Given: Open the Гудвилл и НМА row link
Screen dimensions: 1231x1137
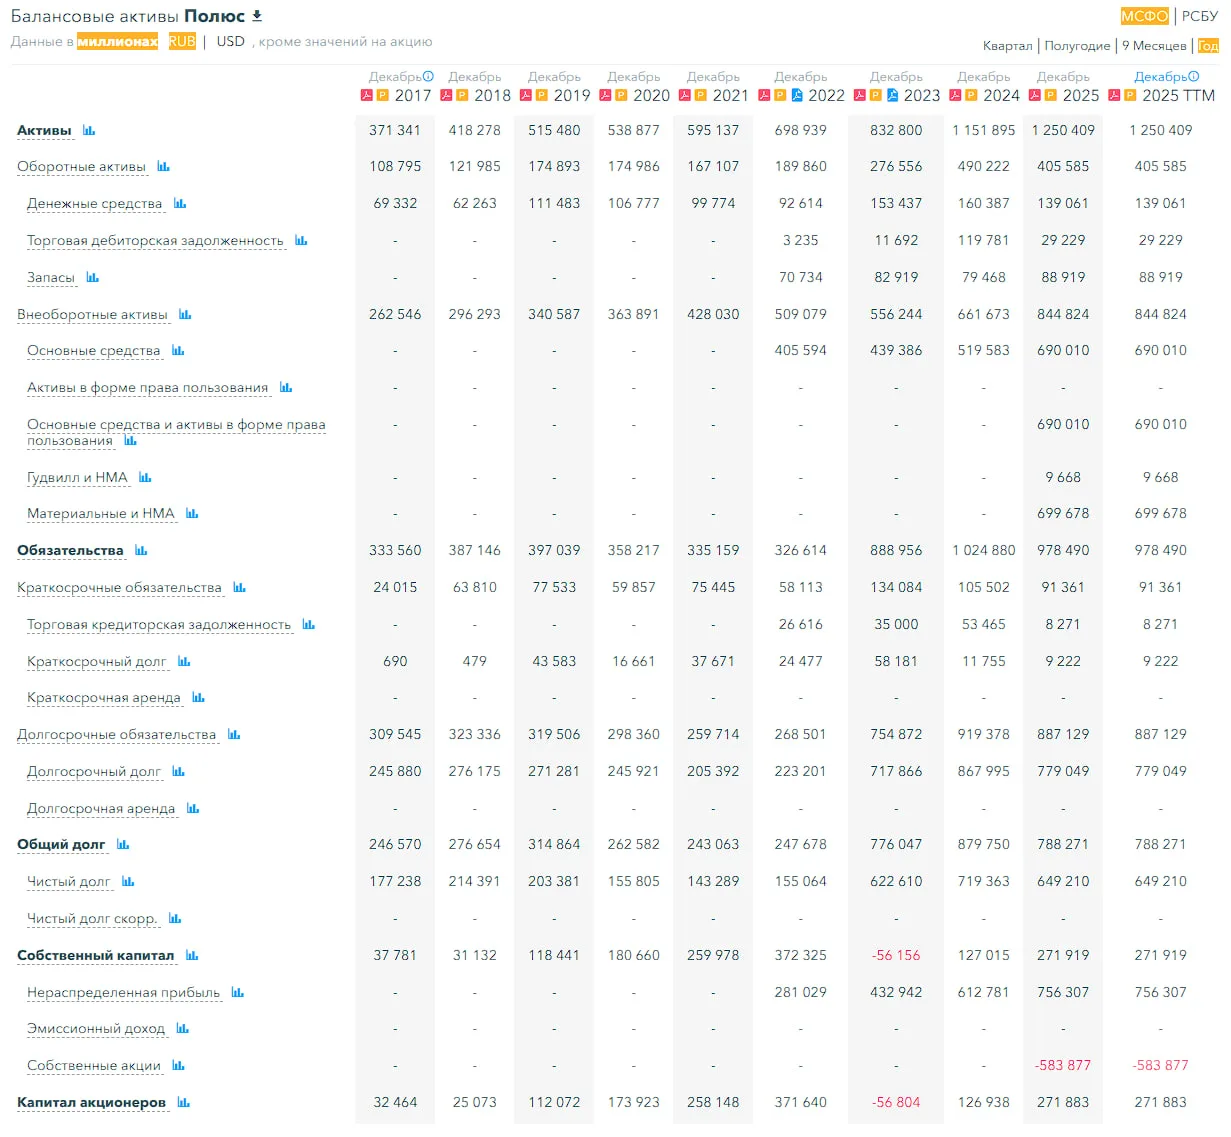Looking at the screenshot, I should [x=77, y=477].
